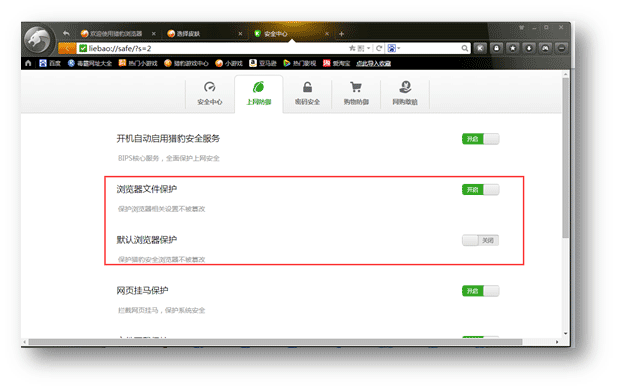Viewport: 617px width, 390px height.
Task: Click the lock toolbar icon
Action: tap(497, 48)
